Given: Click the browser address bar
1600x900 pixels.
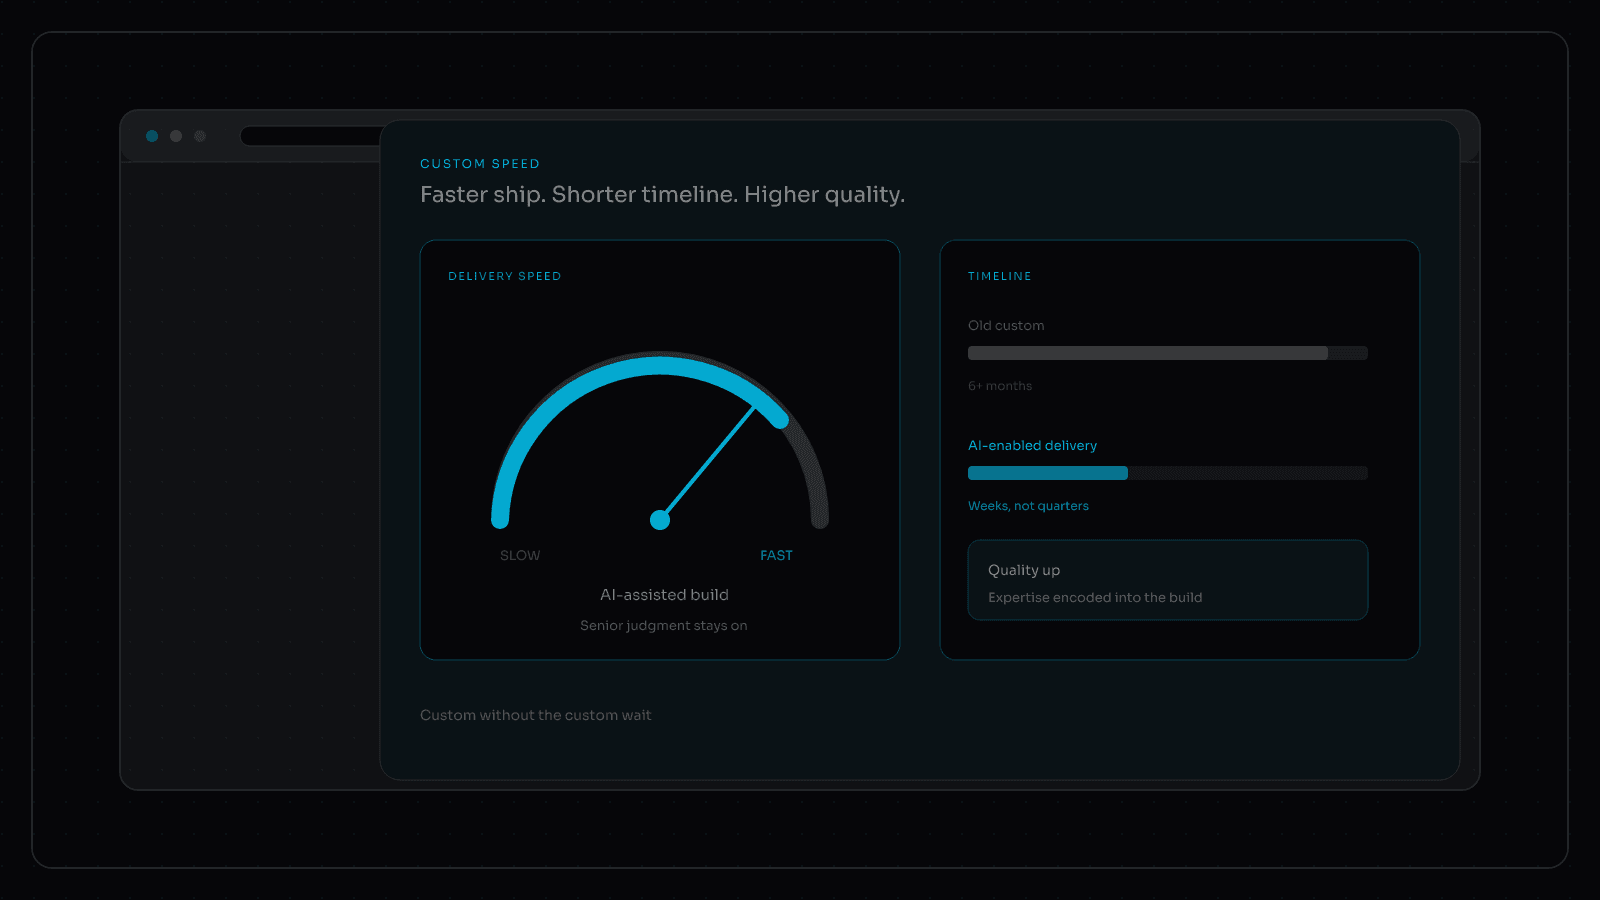Looking at the screenshot, I should [x=312, y=136].
